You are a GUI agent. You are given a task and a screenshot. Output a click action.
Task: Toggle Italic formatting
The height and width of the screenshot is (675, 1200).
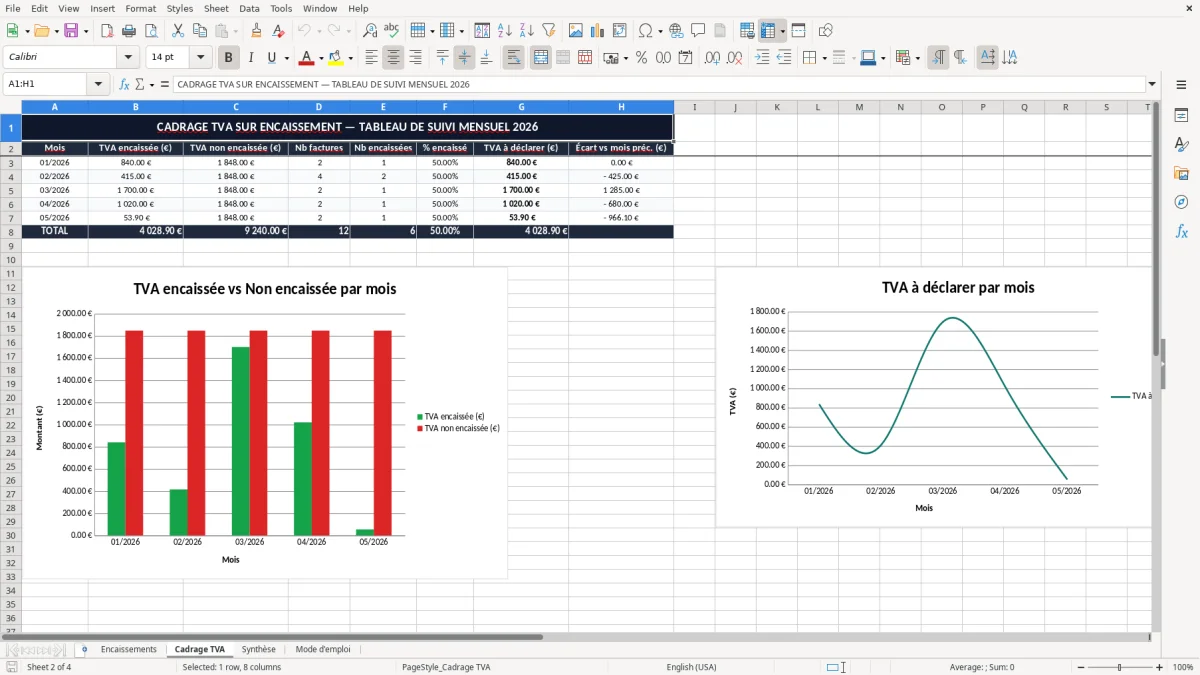click(x=251, y=58)
